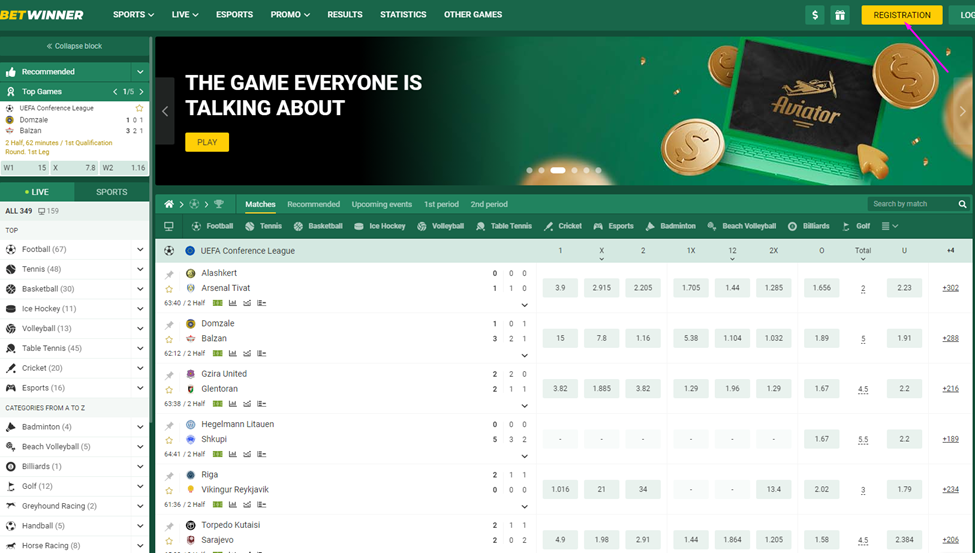975x553 pixels.
Task: Pin the Alashkert match
Action: click(169, 274)
